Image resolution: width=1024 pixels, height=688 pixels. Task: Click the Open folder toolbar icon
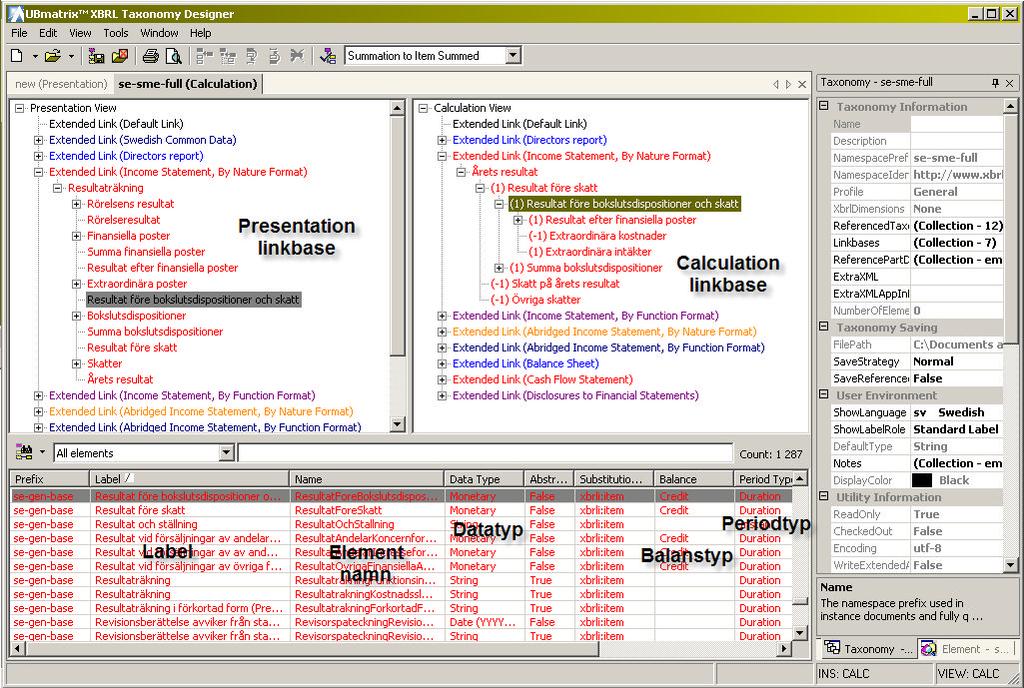52,56
